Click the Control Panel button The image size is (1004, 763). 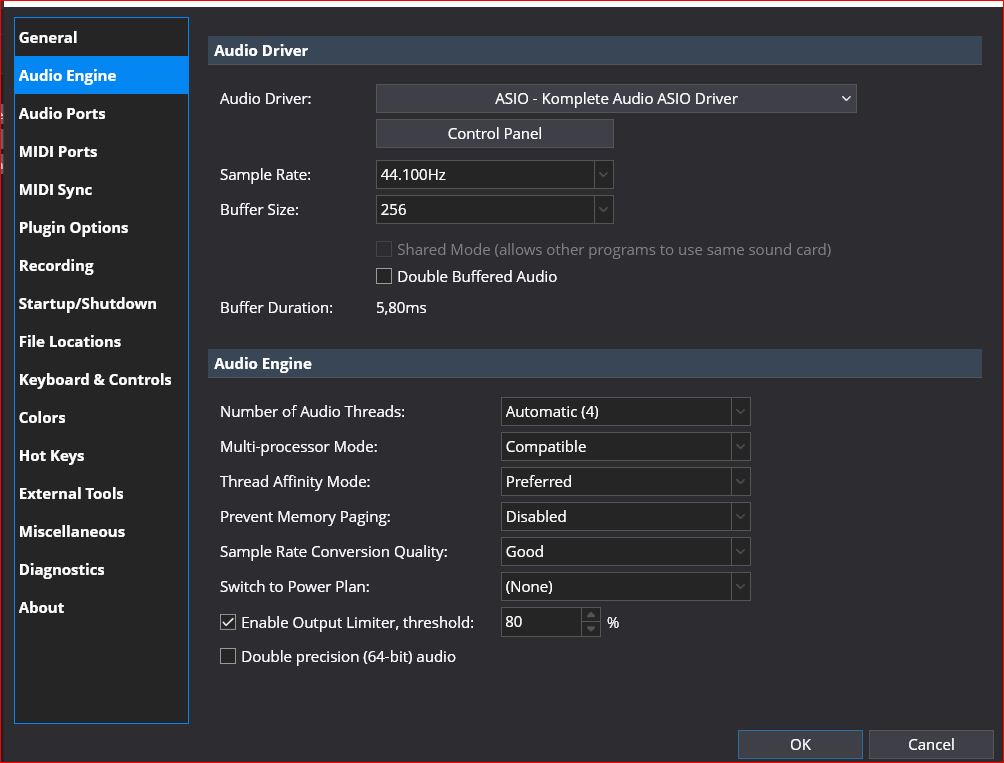click(494, 133)
